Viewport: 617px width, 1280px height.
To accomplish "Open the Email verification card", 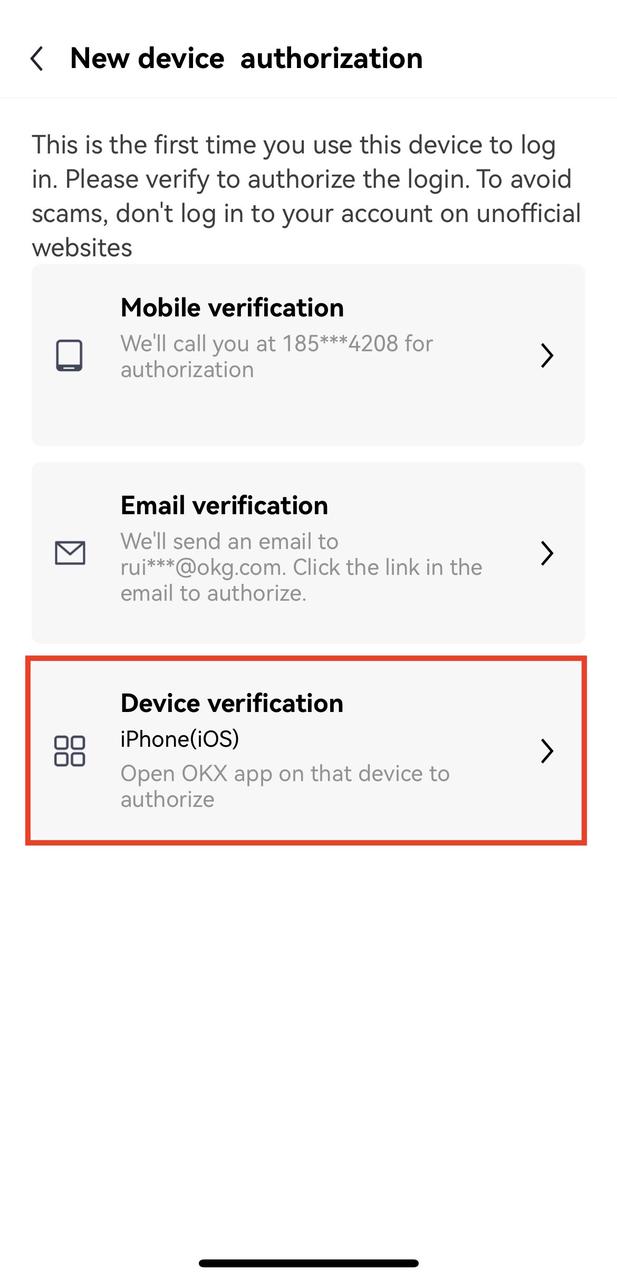I will 308,553.
